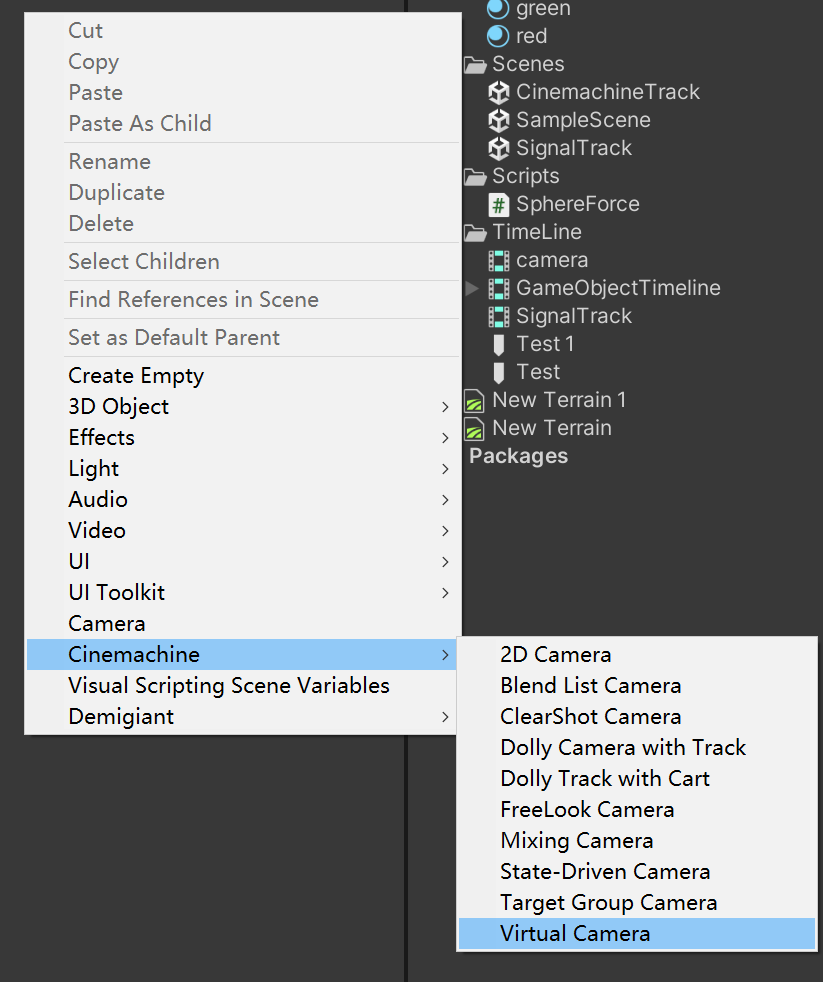
Task: Create a Blend List Camera
Action: pos(637,686)
